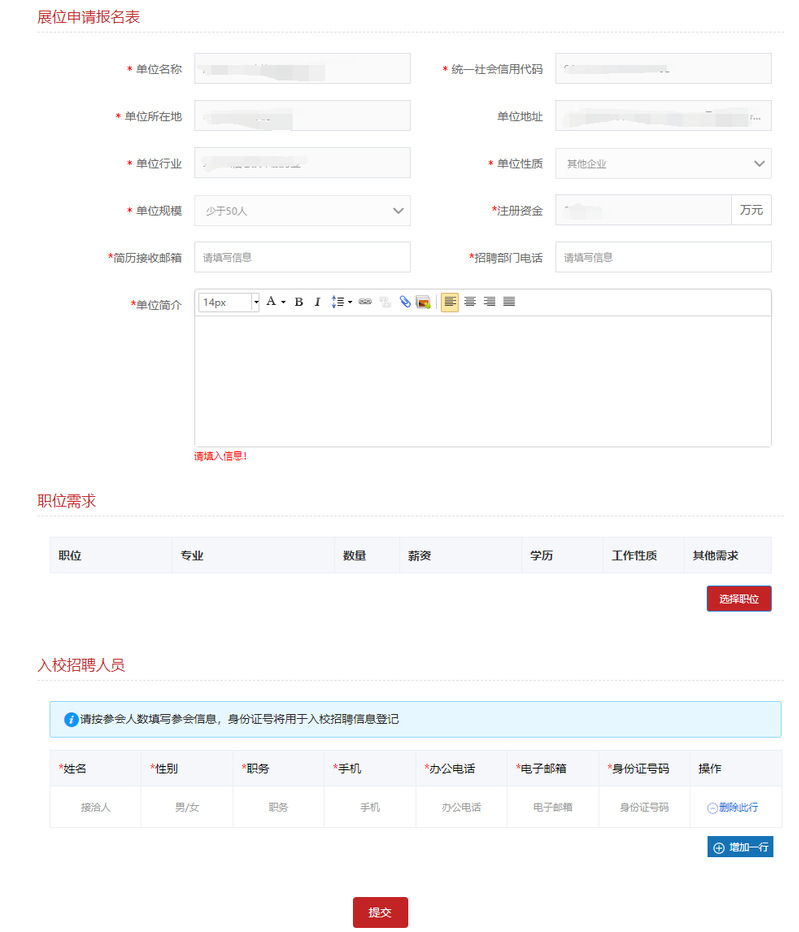This screenshot has height=932, width=799.
Task: Select left-align text in the editor
Action: [x=450, y=302]
